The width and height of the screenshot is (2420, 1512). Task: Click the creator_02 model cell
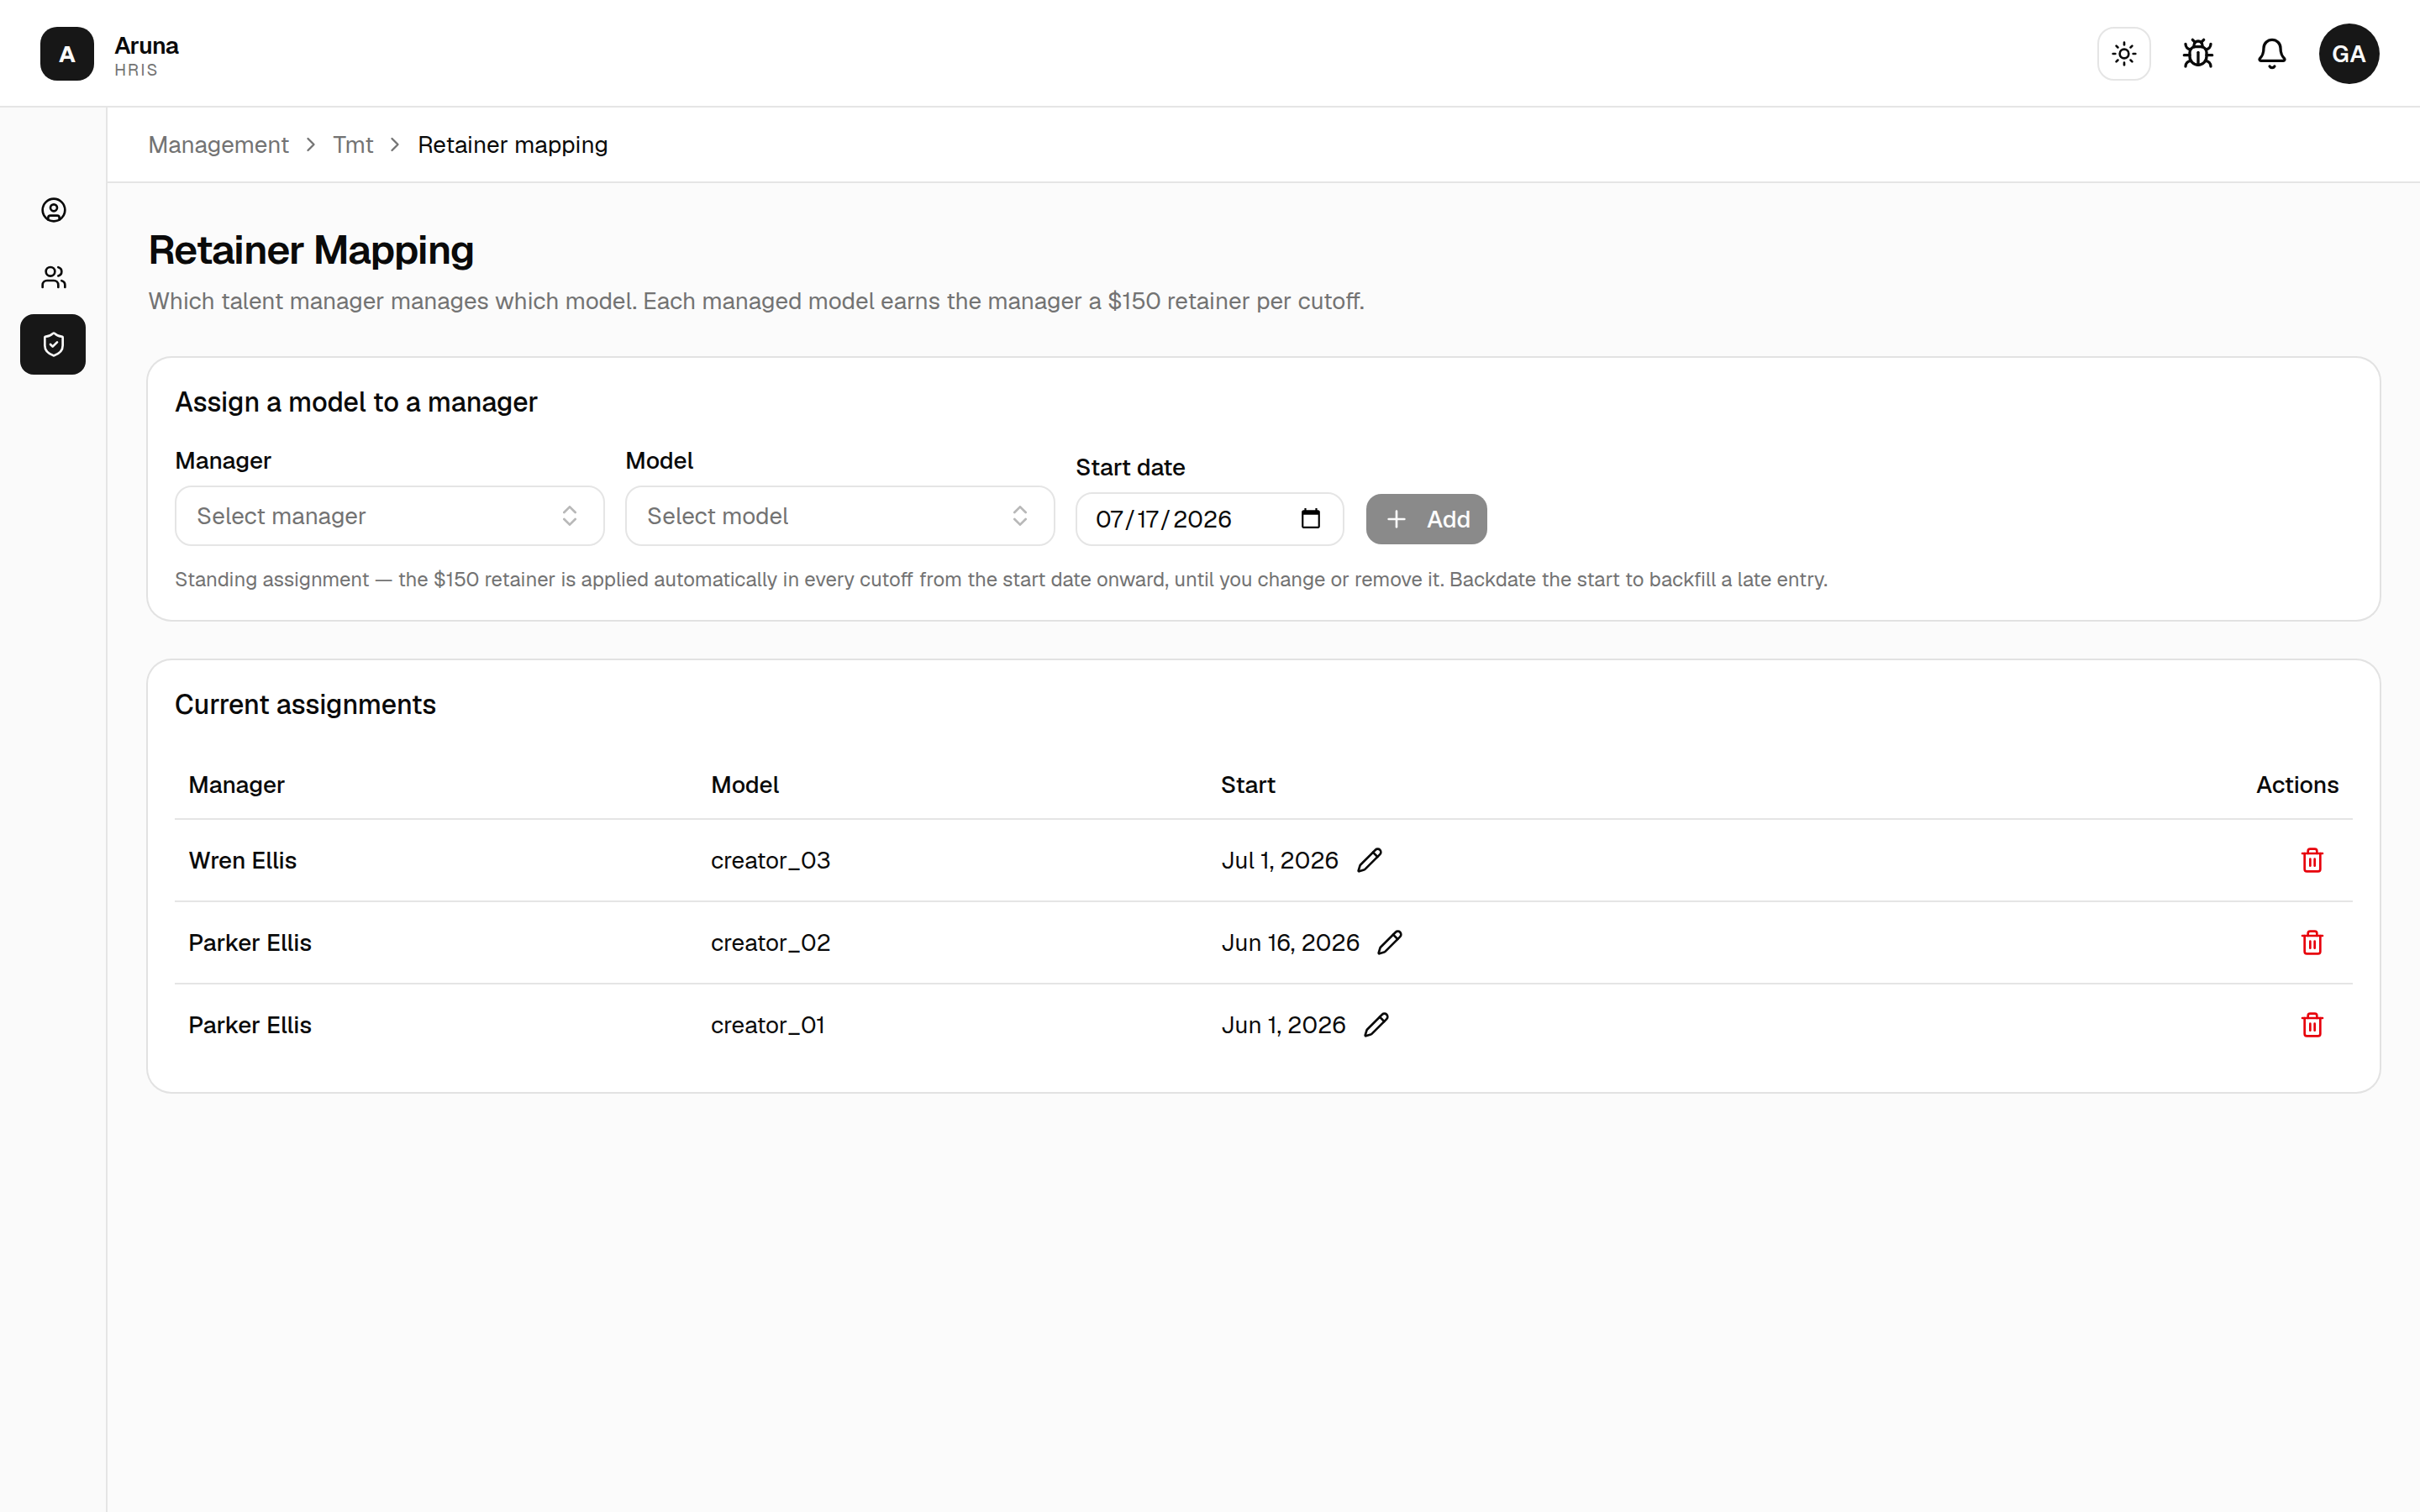pos(770,943)
